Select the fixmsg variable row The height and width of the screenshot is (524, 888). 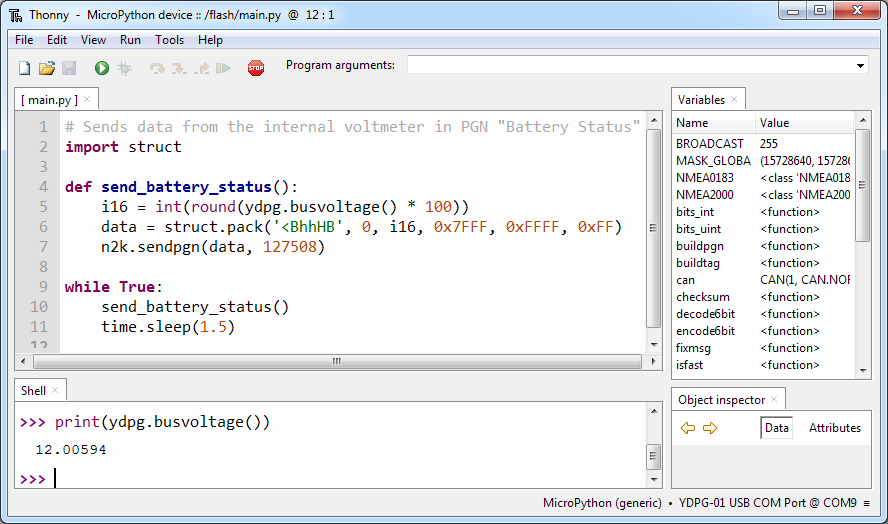point(763,347)
